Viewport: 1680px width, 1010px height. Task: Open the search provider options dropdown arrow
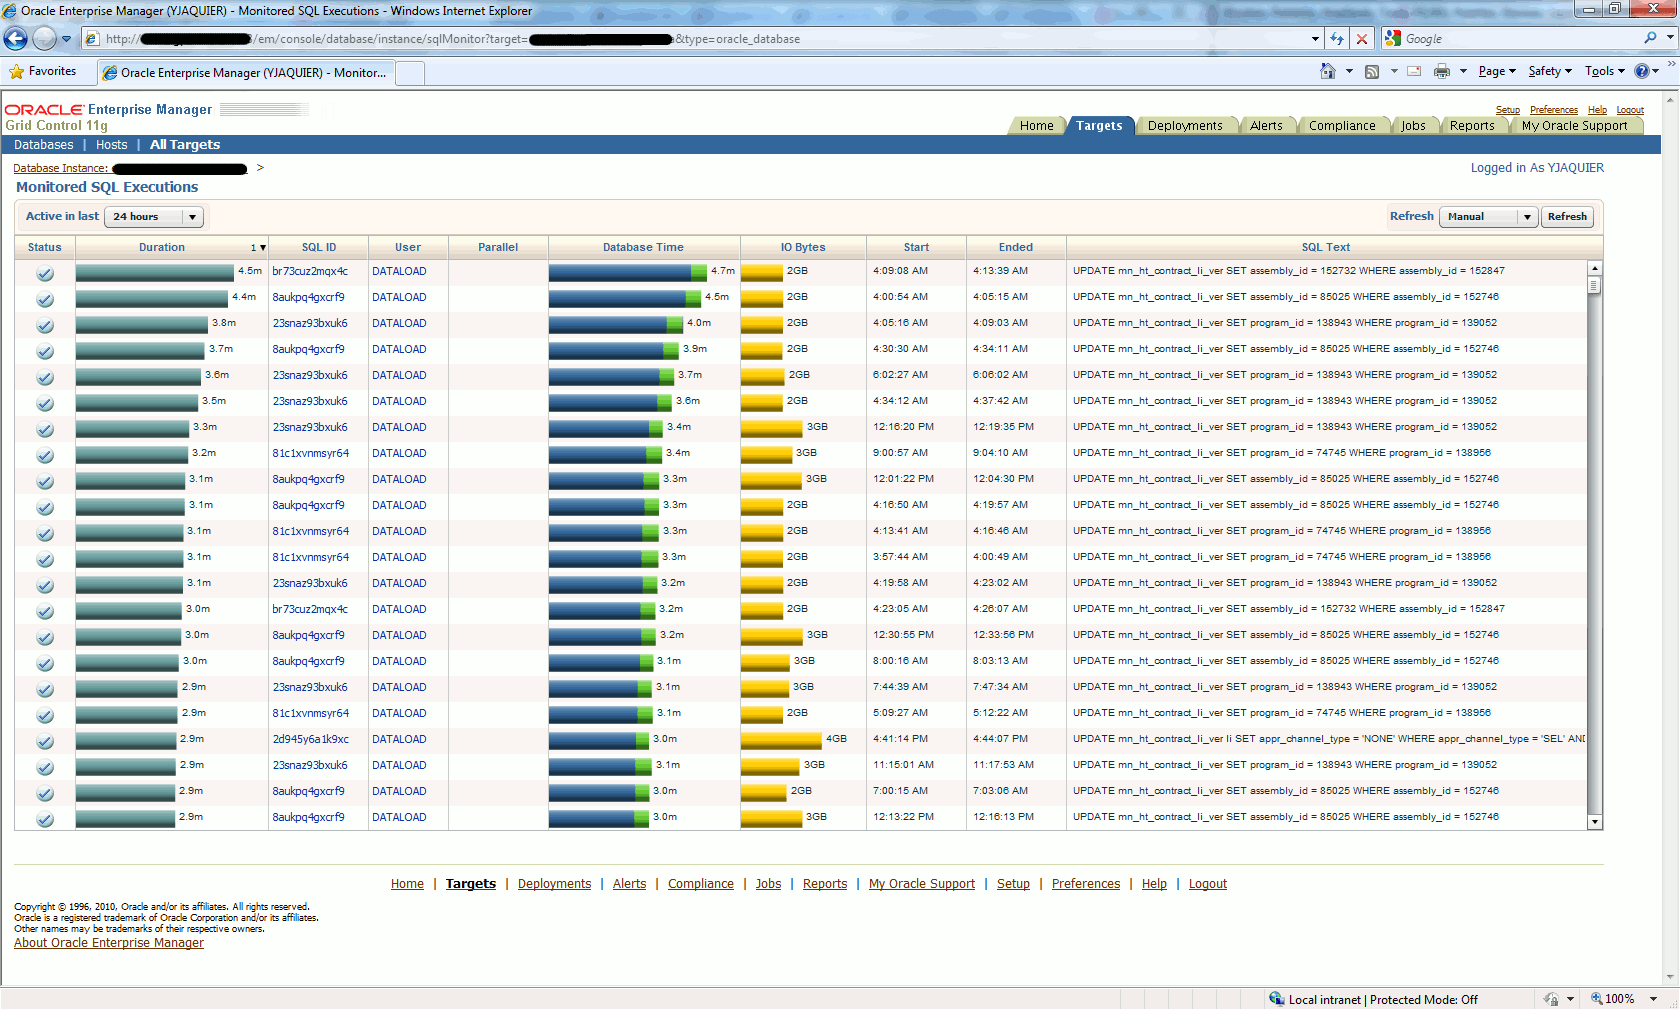1670,38
